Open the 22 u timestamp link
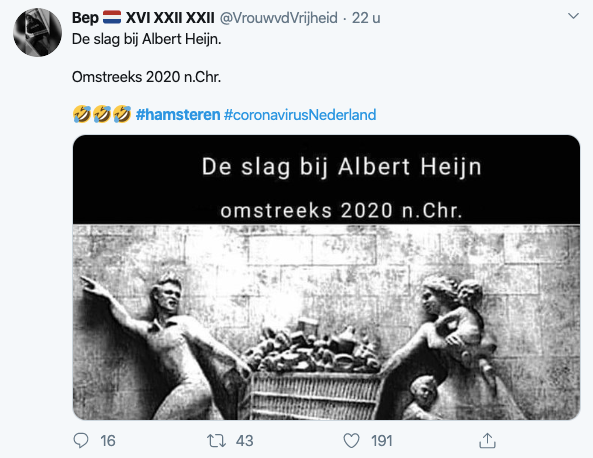Image resolution: width=593 pixels, height=458 pixels. (366, 18)
